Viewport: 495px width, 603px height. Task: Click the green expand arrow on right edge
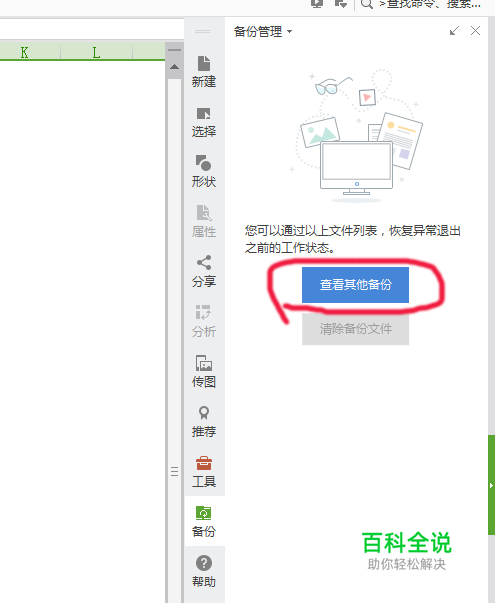491,485
